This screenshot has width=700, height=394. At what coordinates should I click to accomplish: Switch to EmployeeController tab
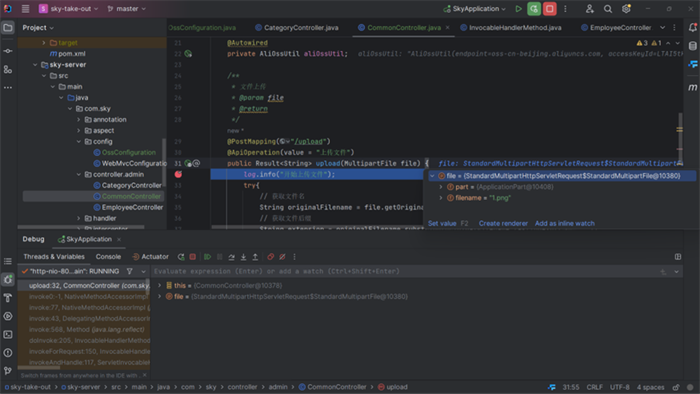coord(616,28)
